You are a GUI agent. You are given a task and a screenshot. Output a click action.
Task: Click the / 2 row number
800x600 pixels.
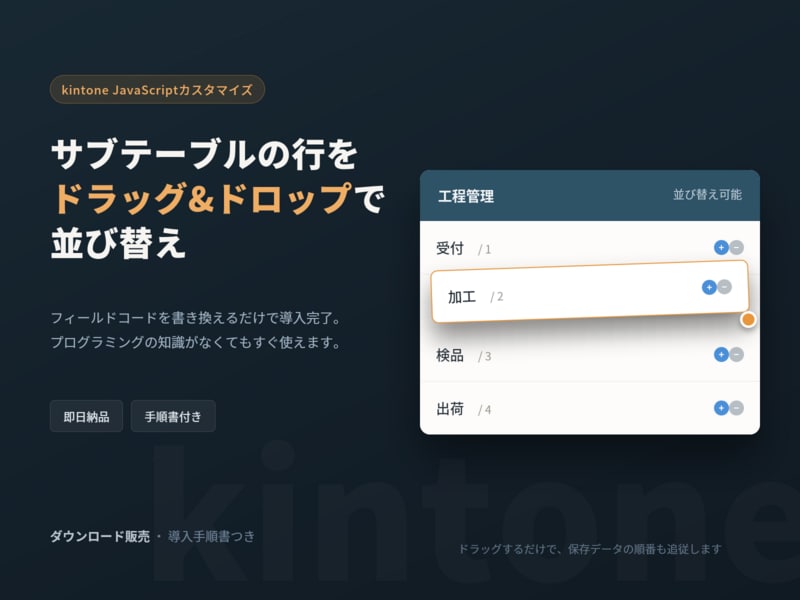click(x=496, y=297)
